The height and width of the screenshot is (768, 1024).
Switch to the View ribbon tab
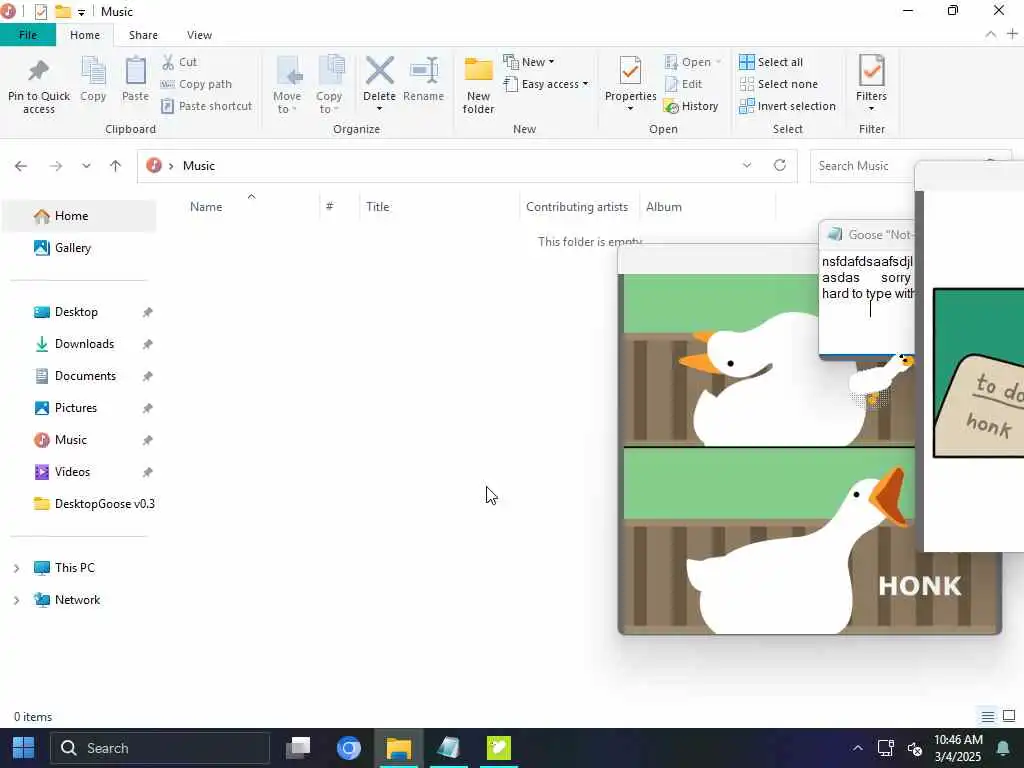pos(199,35)
